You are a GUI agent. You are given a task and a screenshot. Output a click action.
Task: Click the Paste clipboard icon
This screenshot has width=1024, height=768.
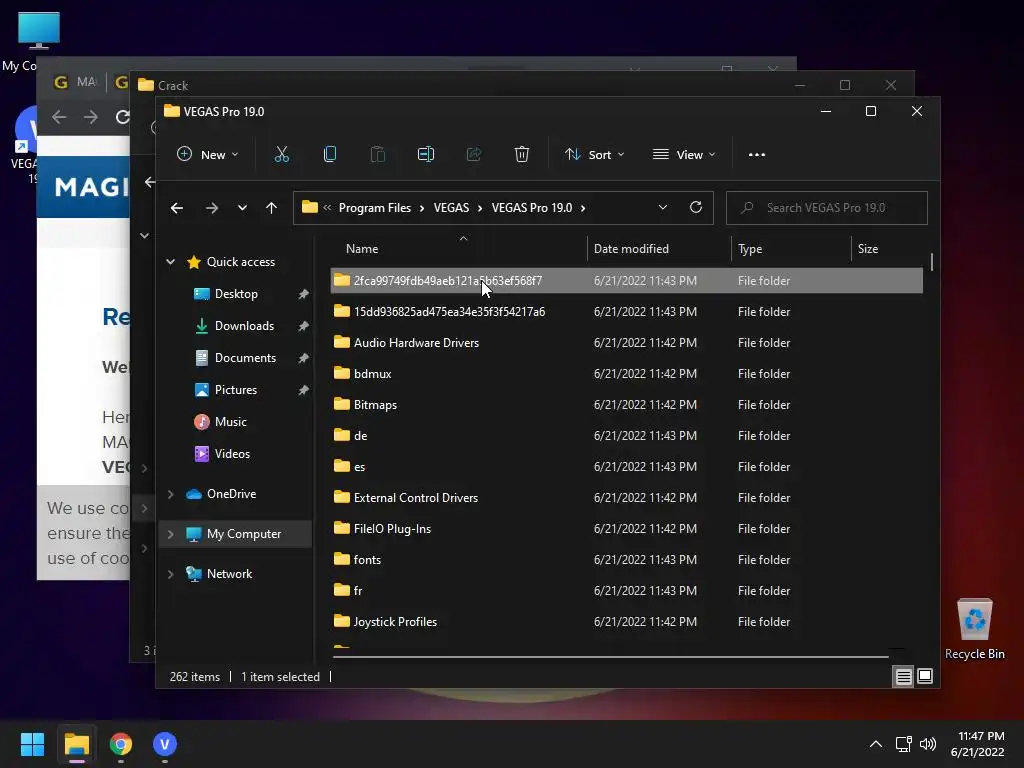coord(377,155)
